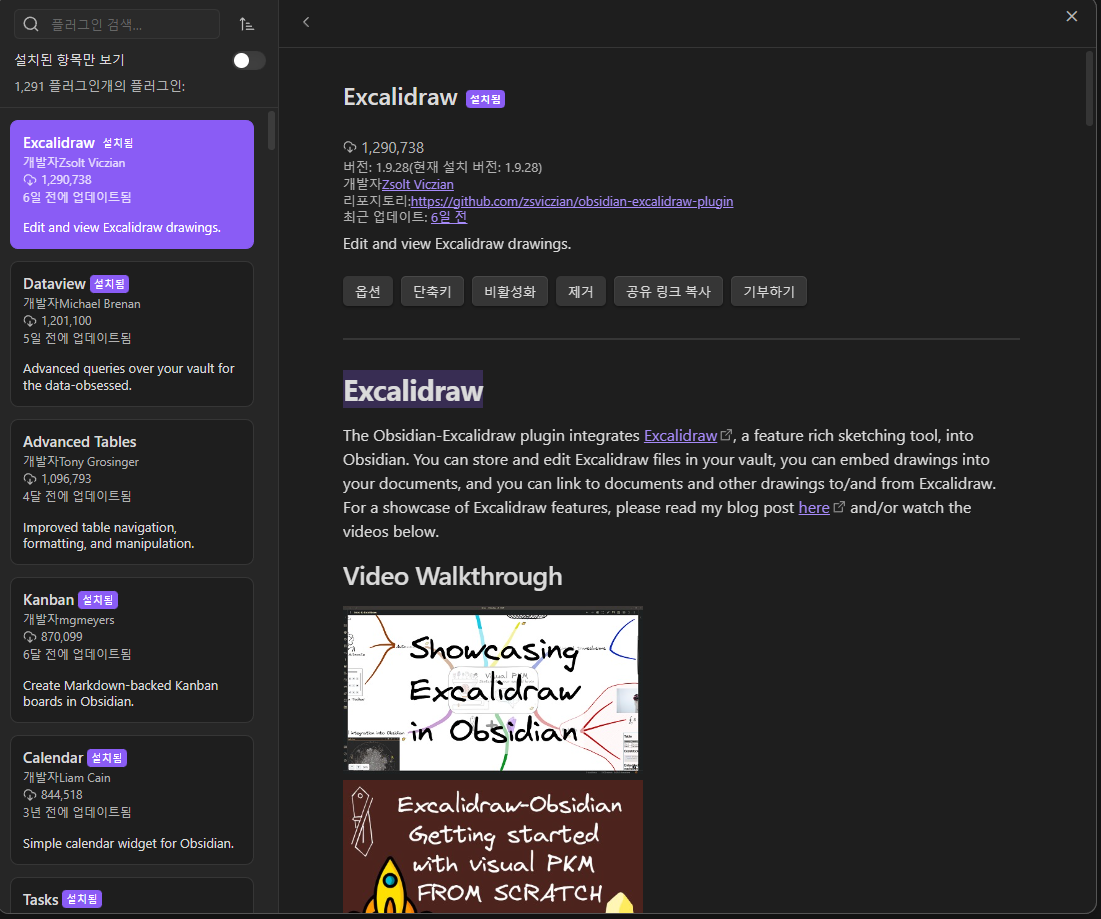Click the '1,291 플러그인개의 플러그인' count text
Image resolution: width=1101 pixels, height=919 pixels.
click(100, 86)
